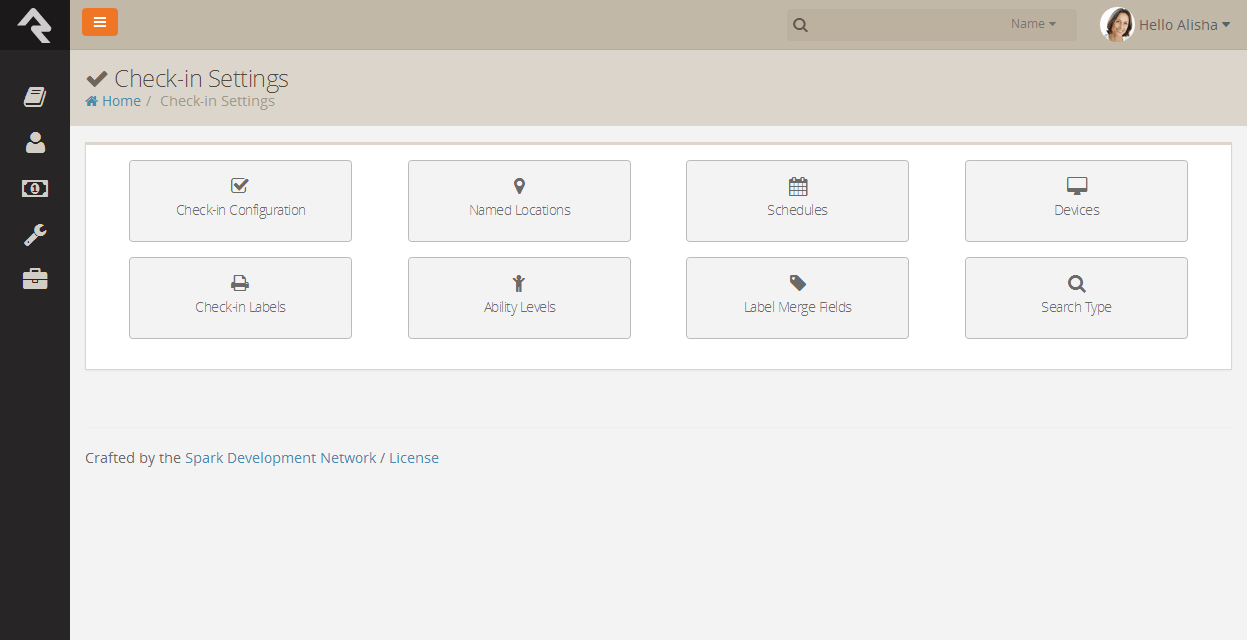Image resolution: width=1247 pixels, height=640 pixels.
Task: Open the Hello Alisha user dropdown
Action: point(1185,25)
